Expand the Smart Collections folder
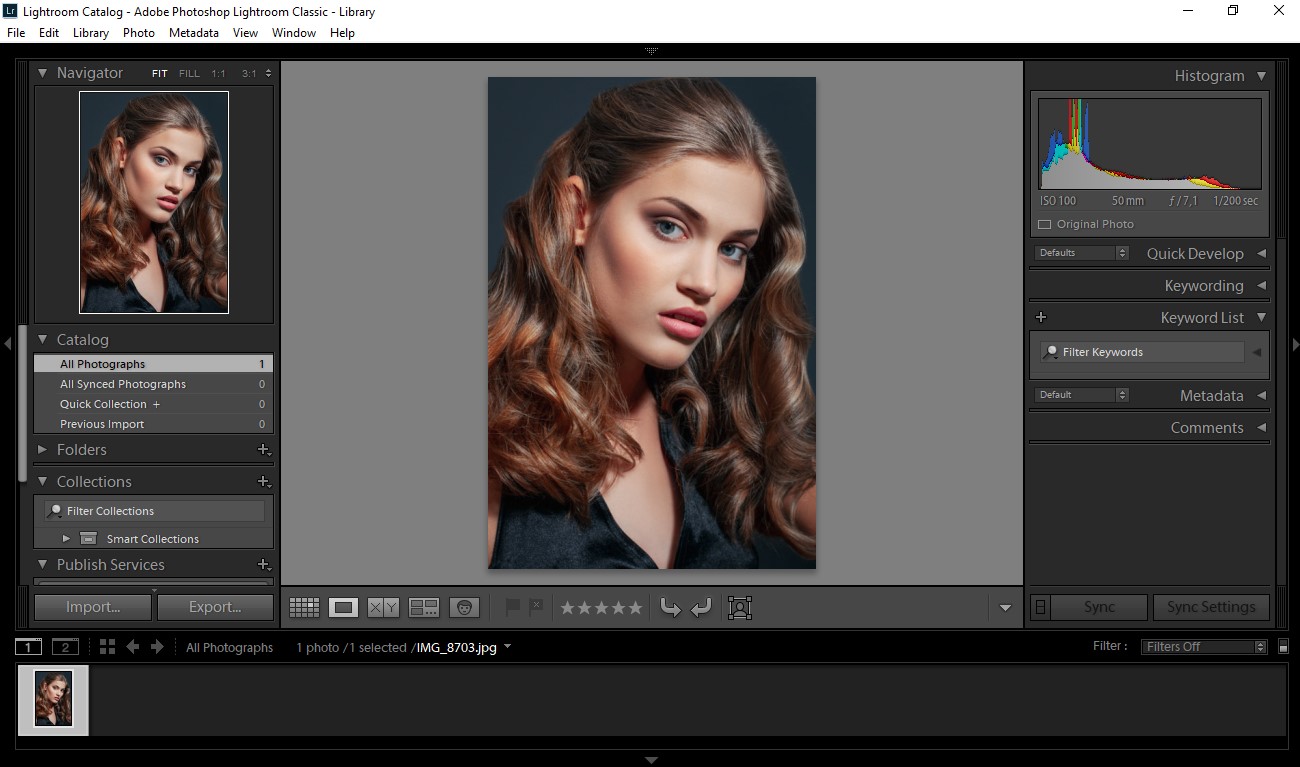The image size is (1300, 767). point(66,538)
